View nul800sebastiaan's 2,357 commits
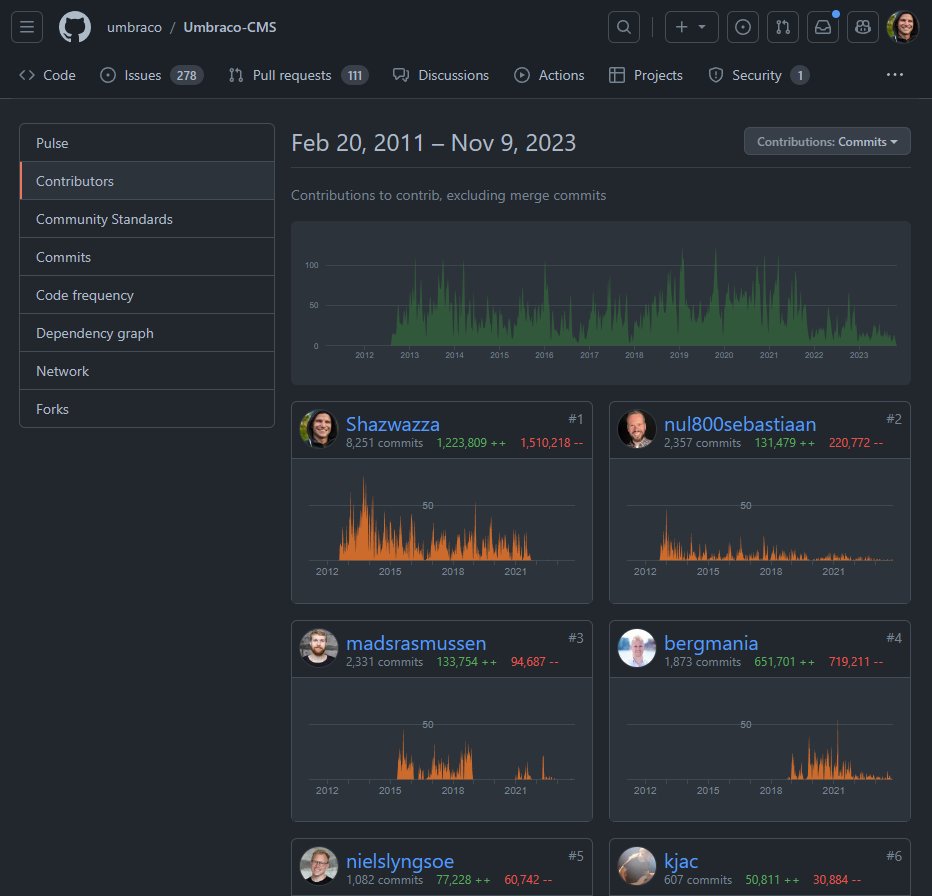This screenshot has height=896, width=932. (702, 443)
